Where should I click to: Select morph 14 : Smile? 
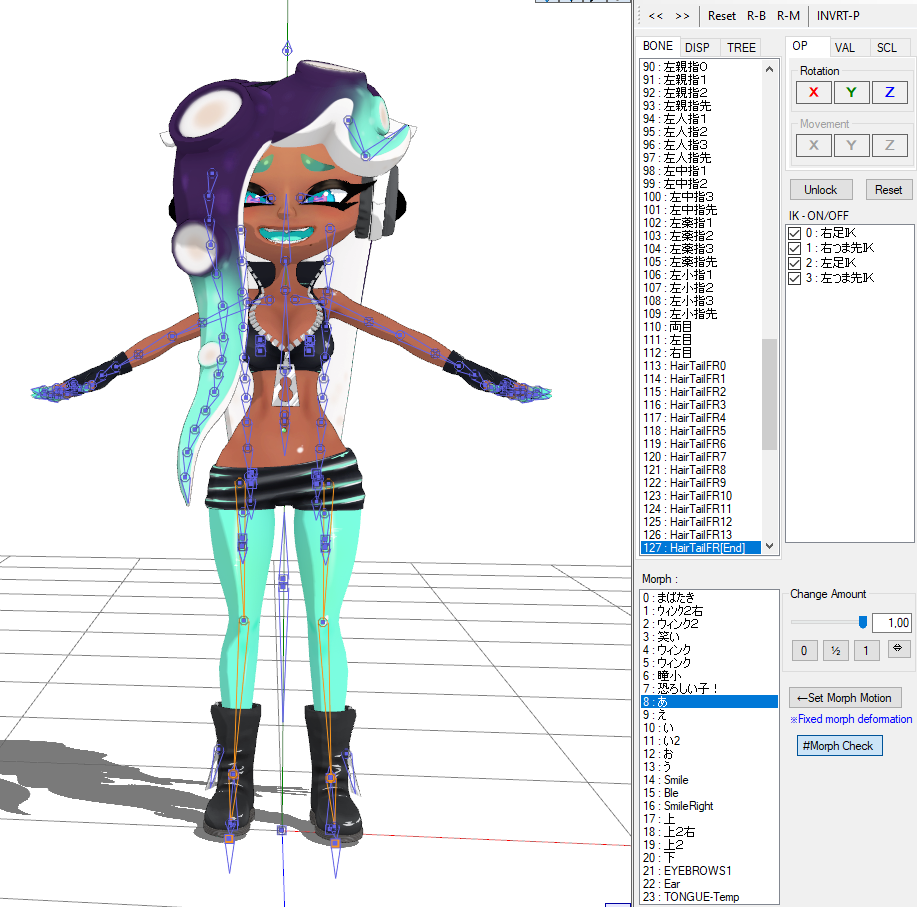709,780
